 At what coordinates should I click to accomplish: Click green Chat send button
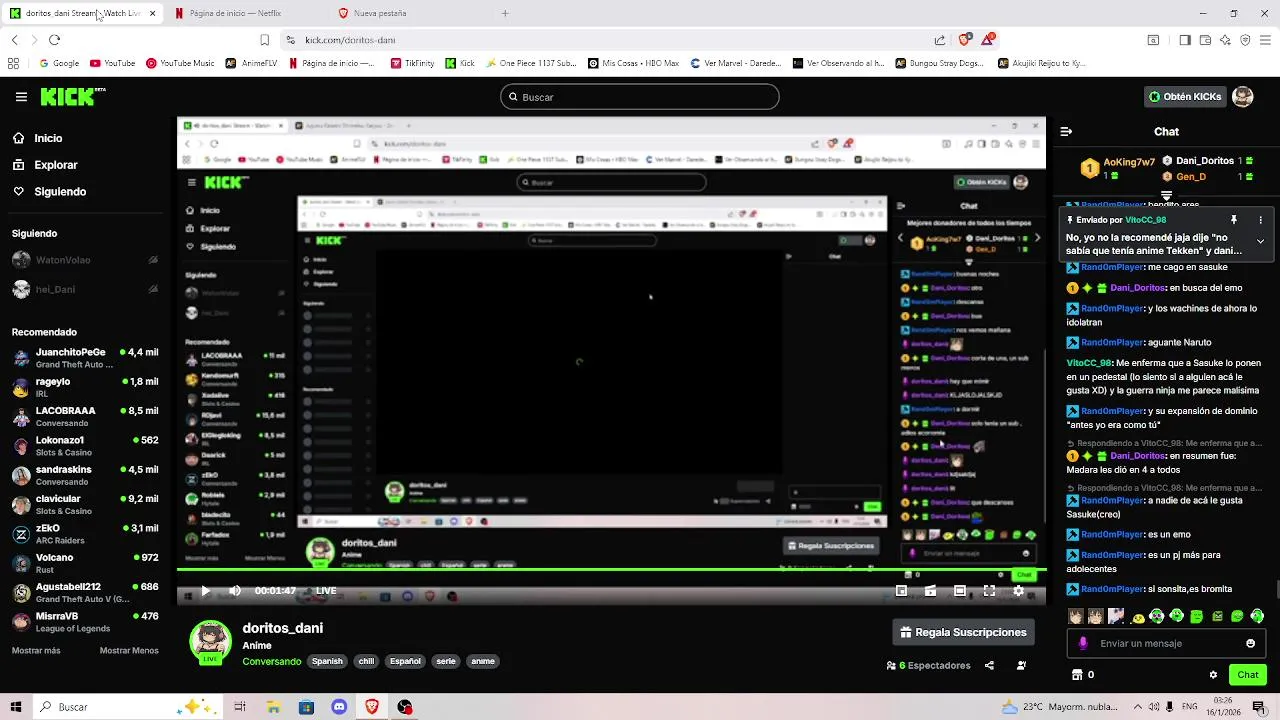point(1247,675)
